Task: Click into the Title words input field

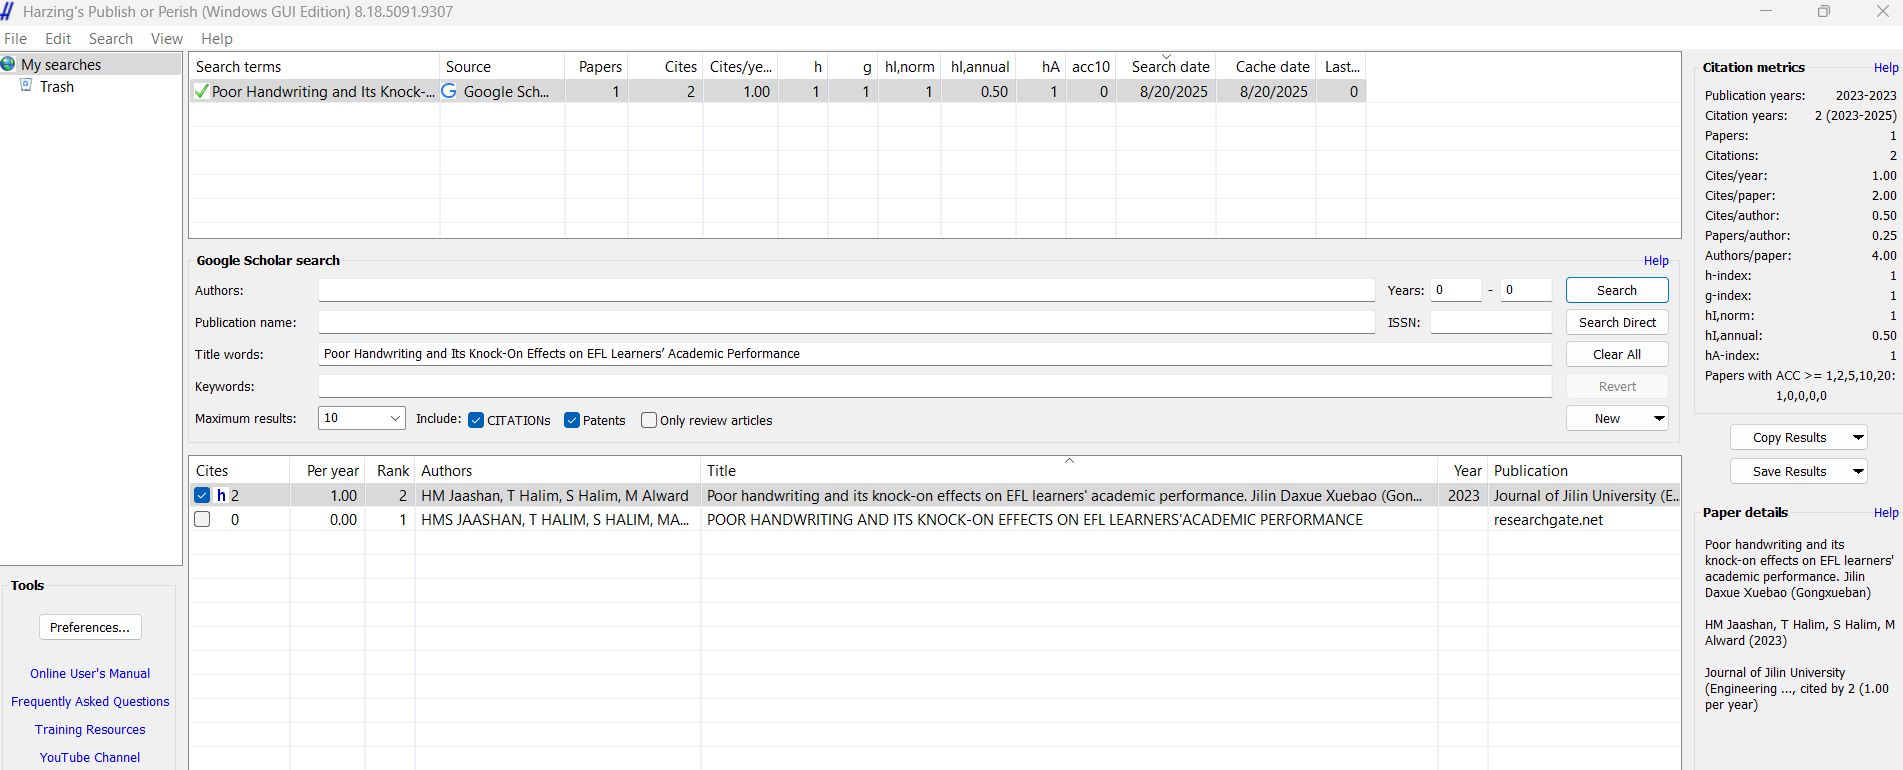Action: pyautogui.click(x=934, y=354)
